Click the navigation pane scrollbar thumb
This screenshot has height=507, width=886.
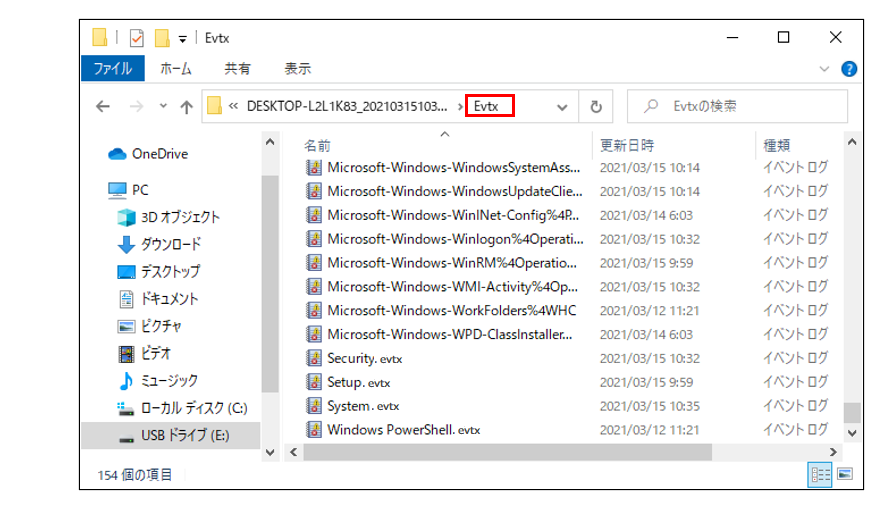[270, 284]
